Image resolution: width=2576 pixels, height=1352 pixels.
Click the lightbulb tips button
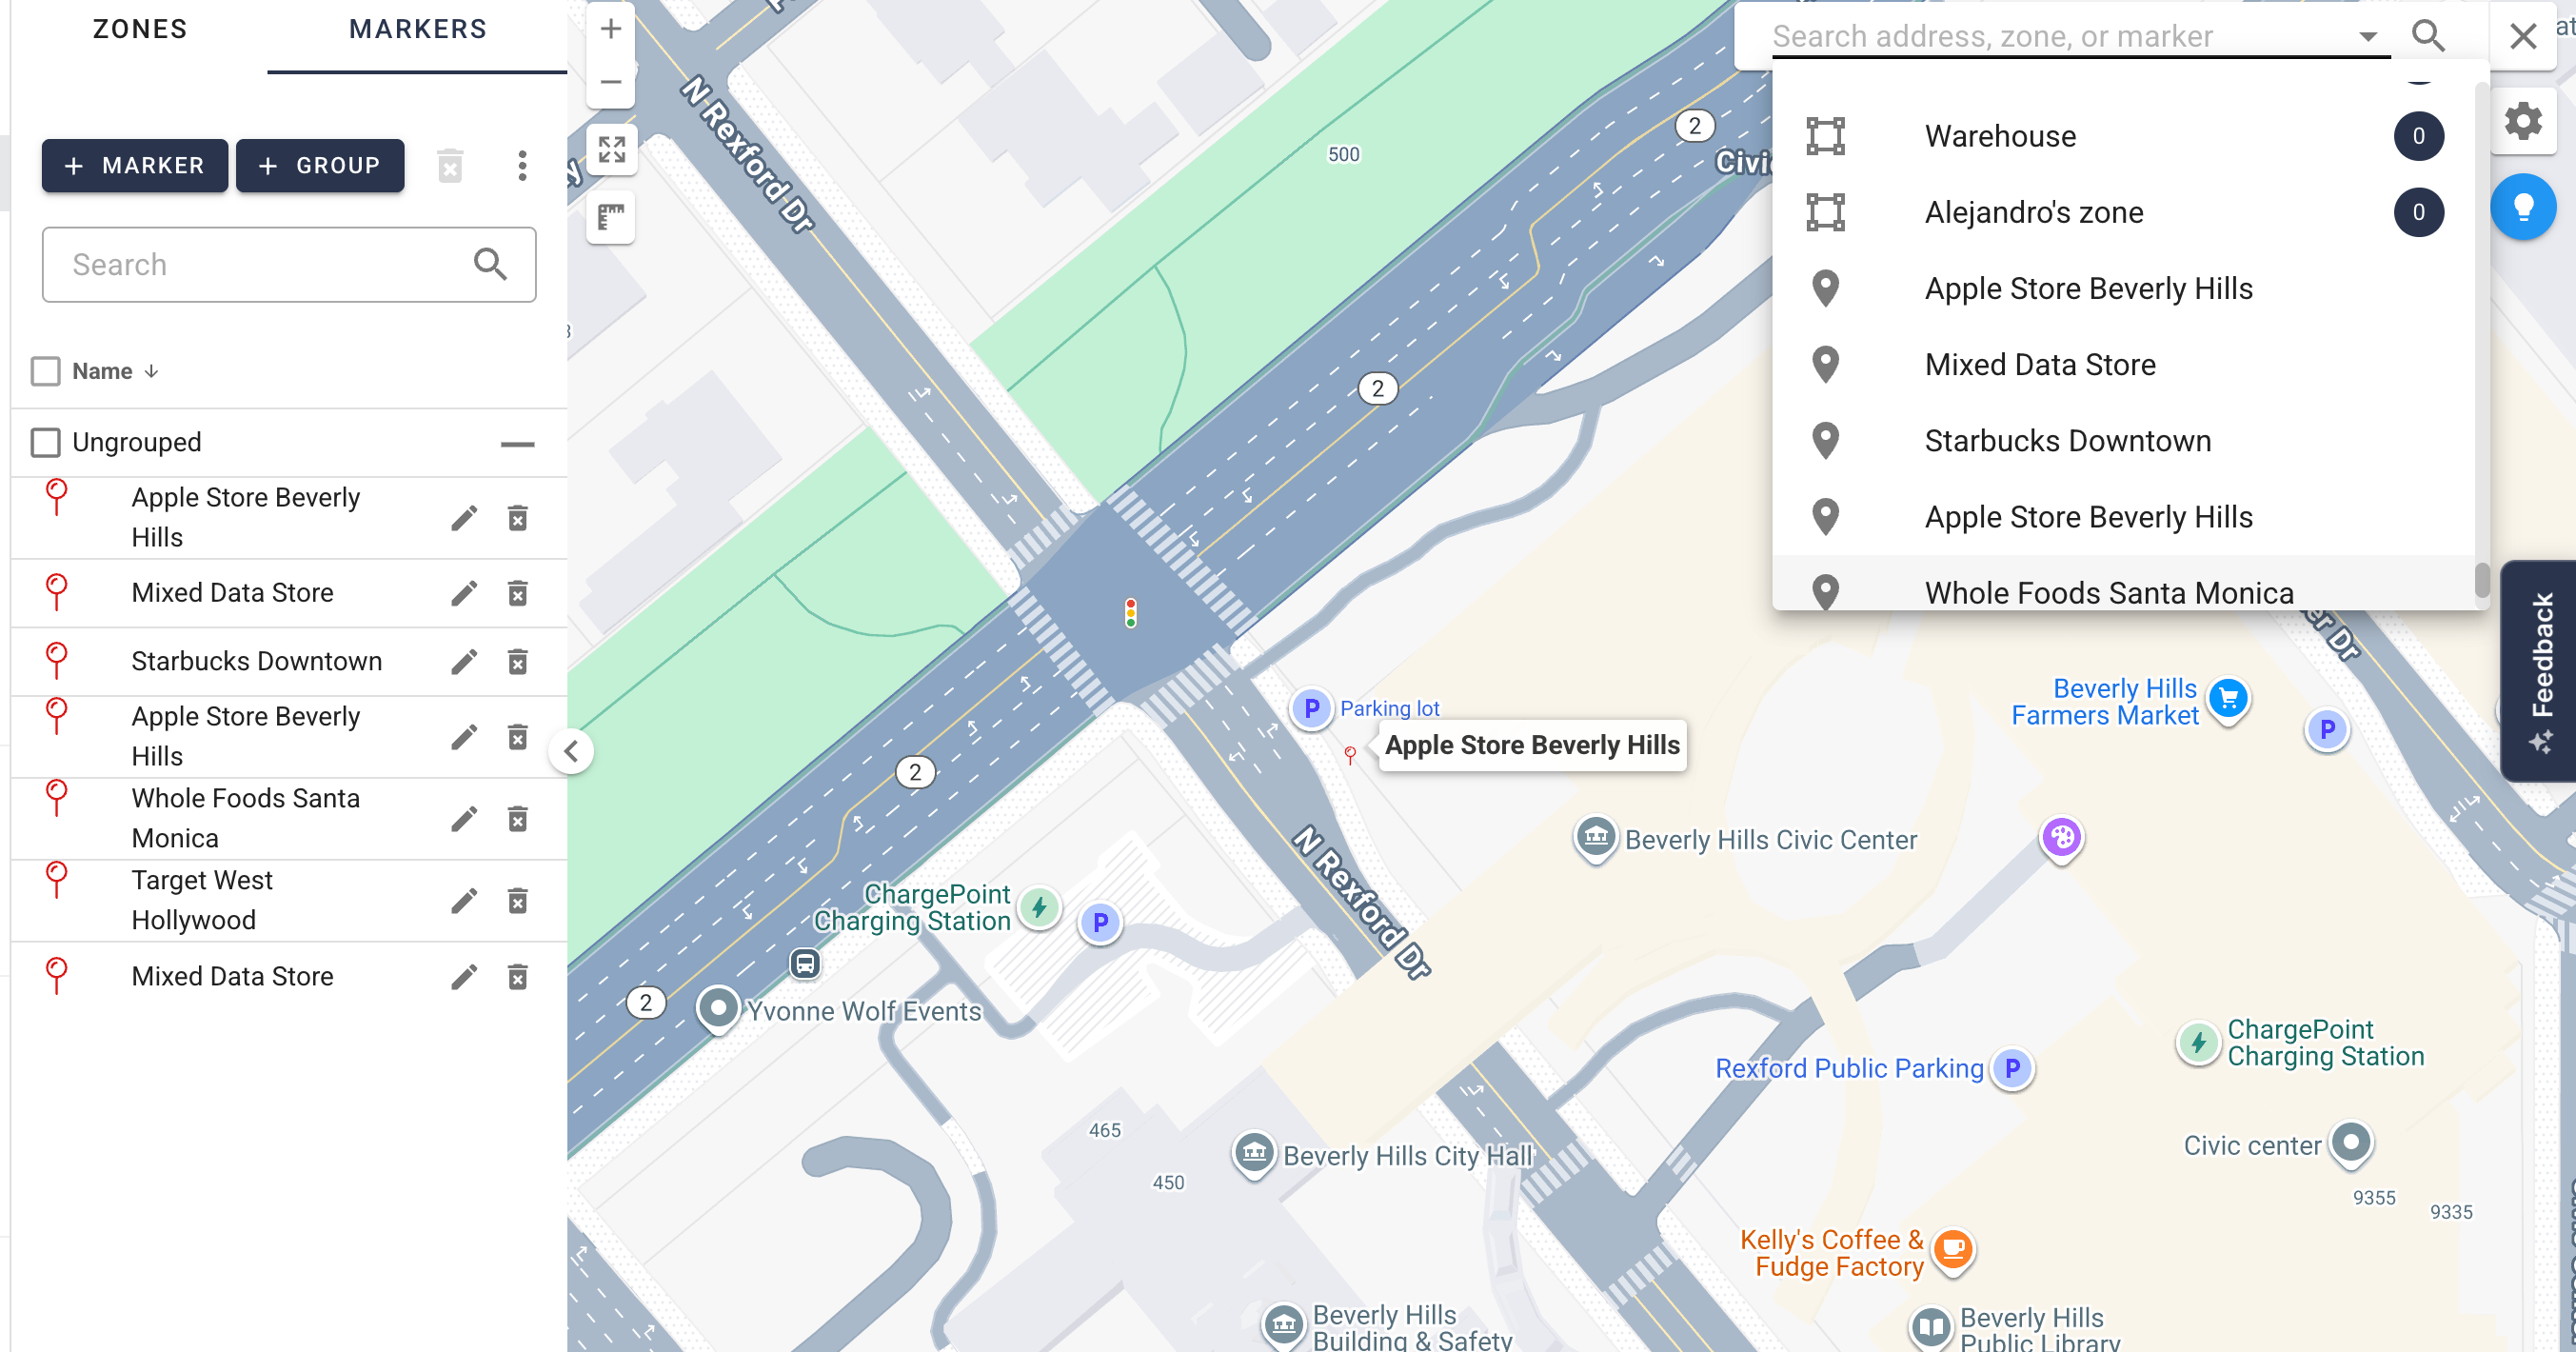point(2523,207)
